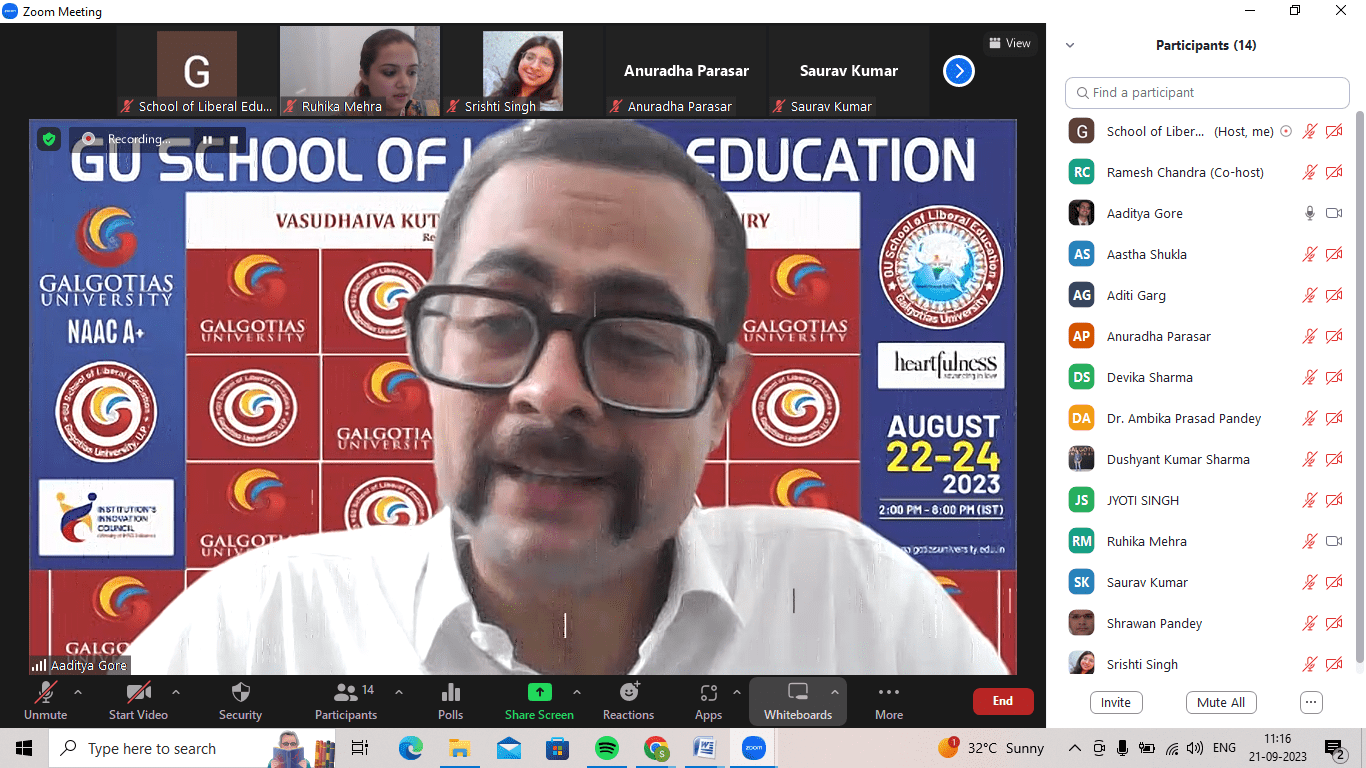Click the Mute All button
The height and width of the screenshot is (768, 1366).
[x=1220, y=702]
